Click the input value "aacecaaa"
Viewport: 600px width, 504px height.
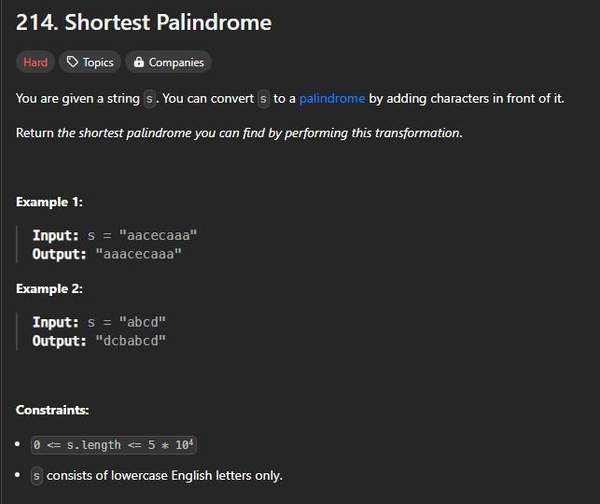click(159, 235)
